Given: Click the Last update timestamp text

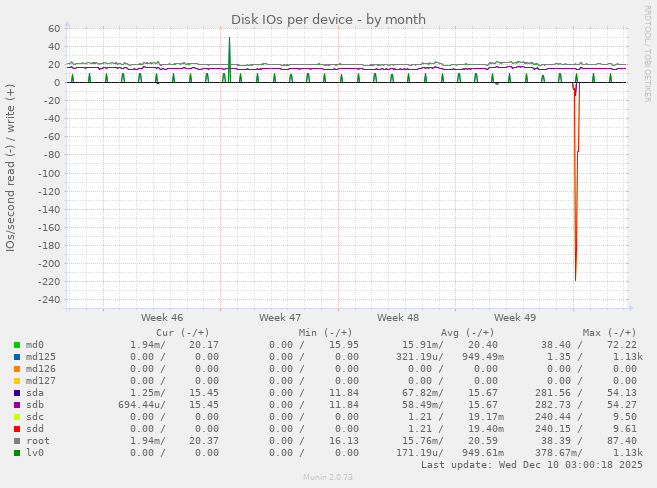Looking at the screenshot, I should 532,465.
